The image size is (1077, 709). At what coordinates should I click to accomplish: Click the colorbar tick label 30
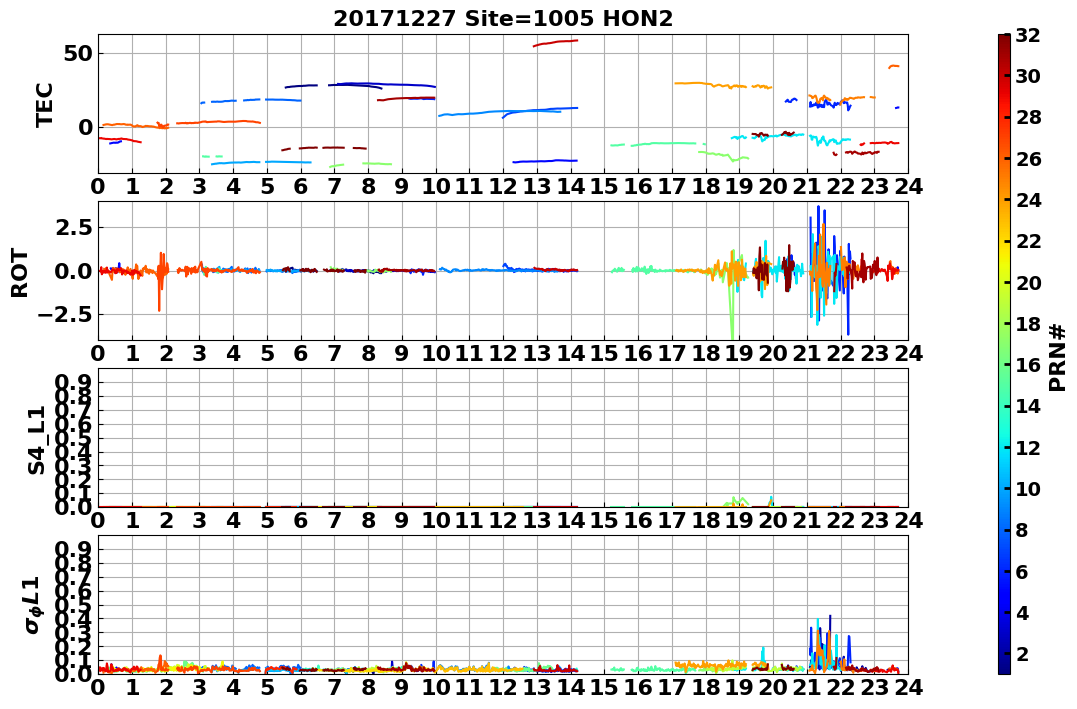pos(1028,76)
